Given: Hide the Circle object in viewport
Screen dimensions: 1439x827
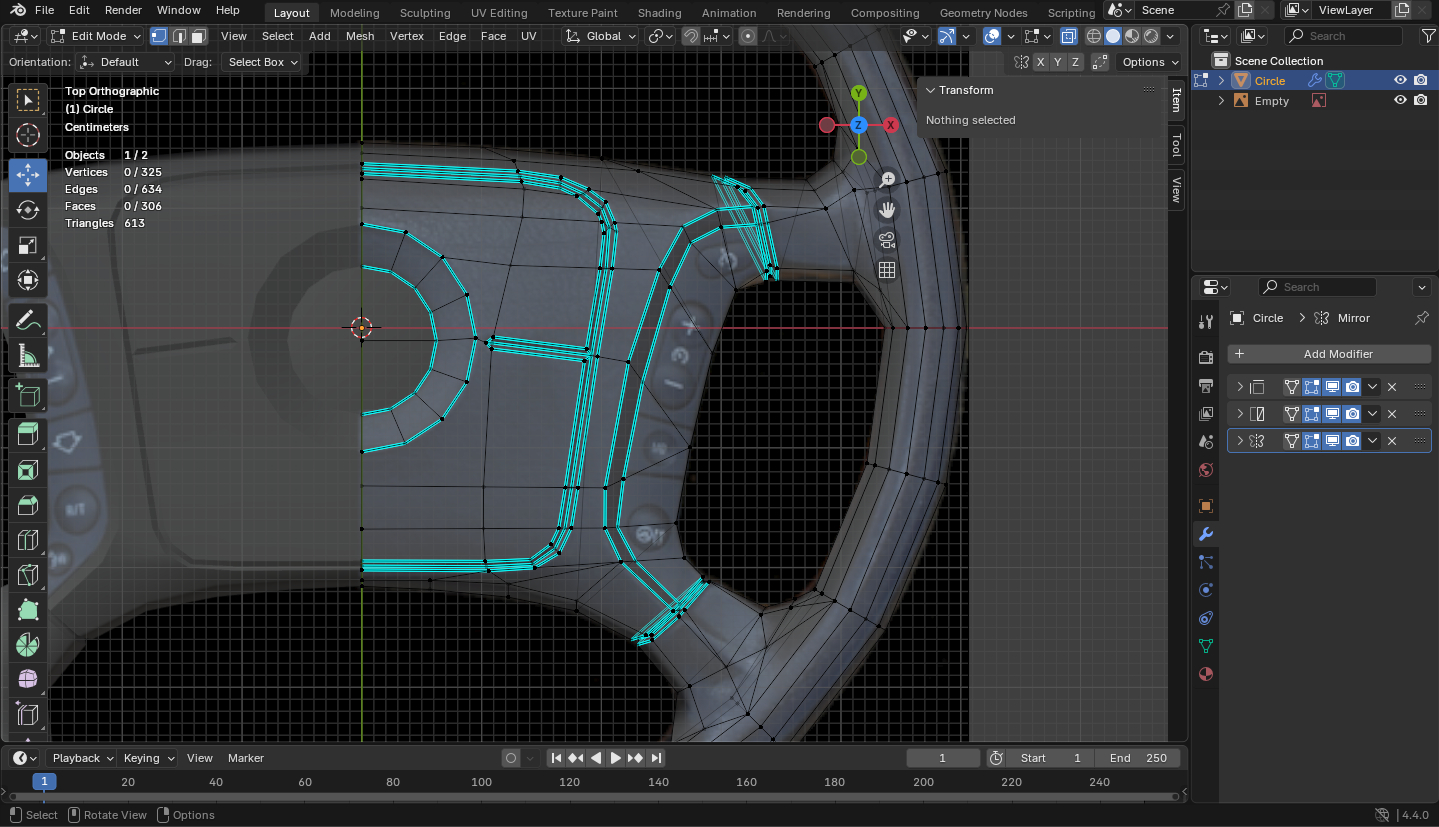Looking at the screenshot, I should 1400,81.
